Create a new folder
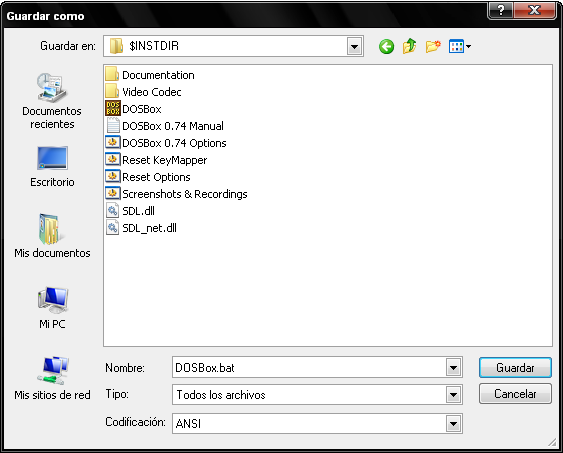Image resolution: width=563 pixels, height=453 pixels. coord(433,46)
